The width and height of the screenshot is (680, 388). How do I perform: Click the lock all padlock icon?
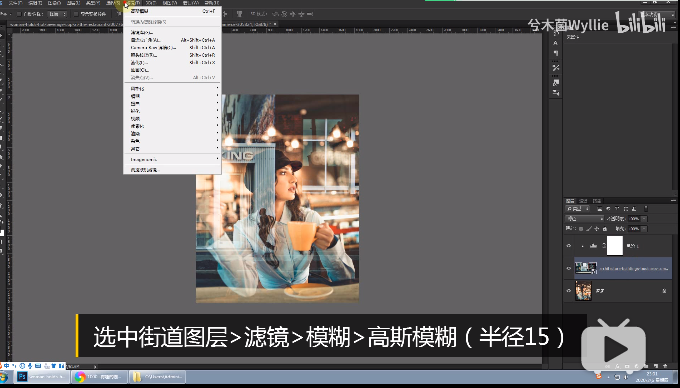tap(605, 229)
